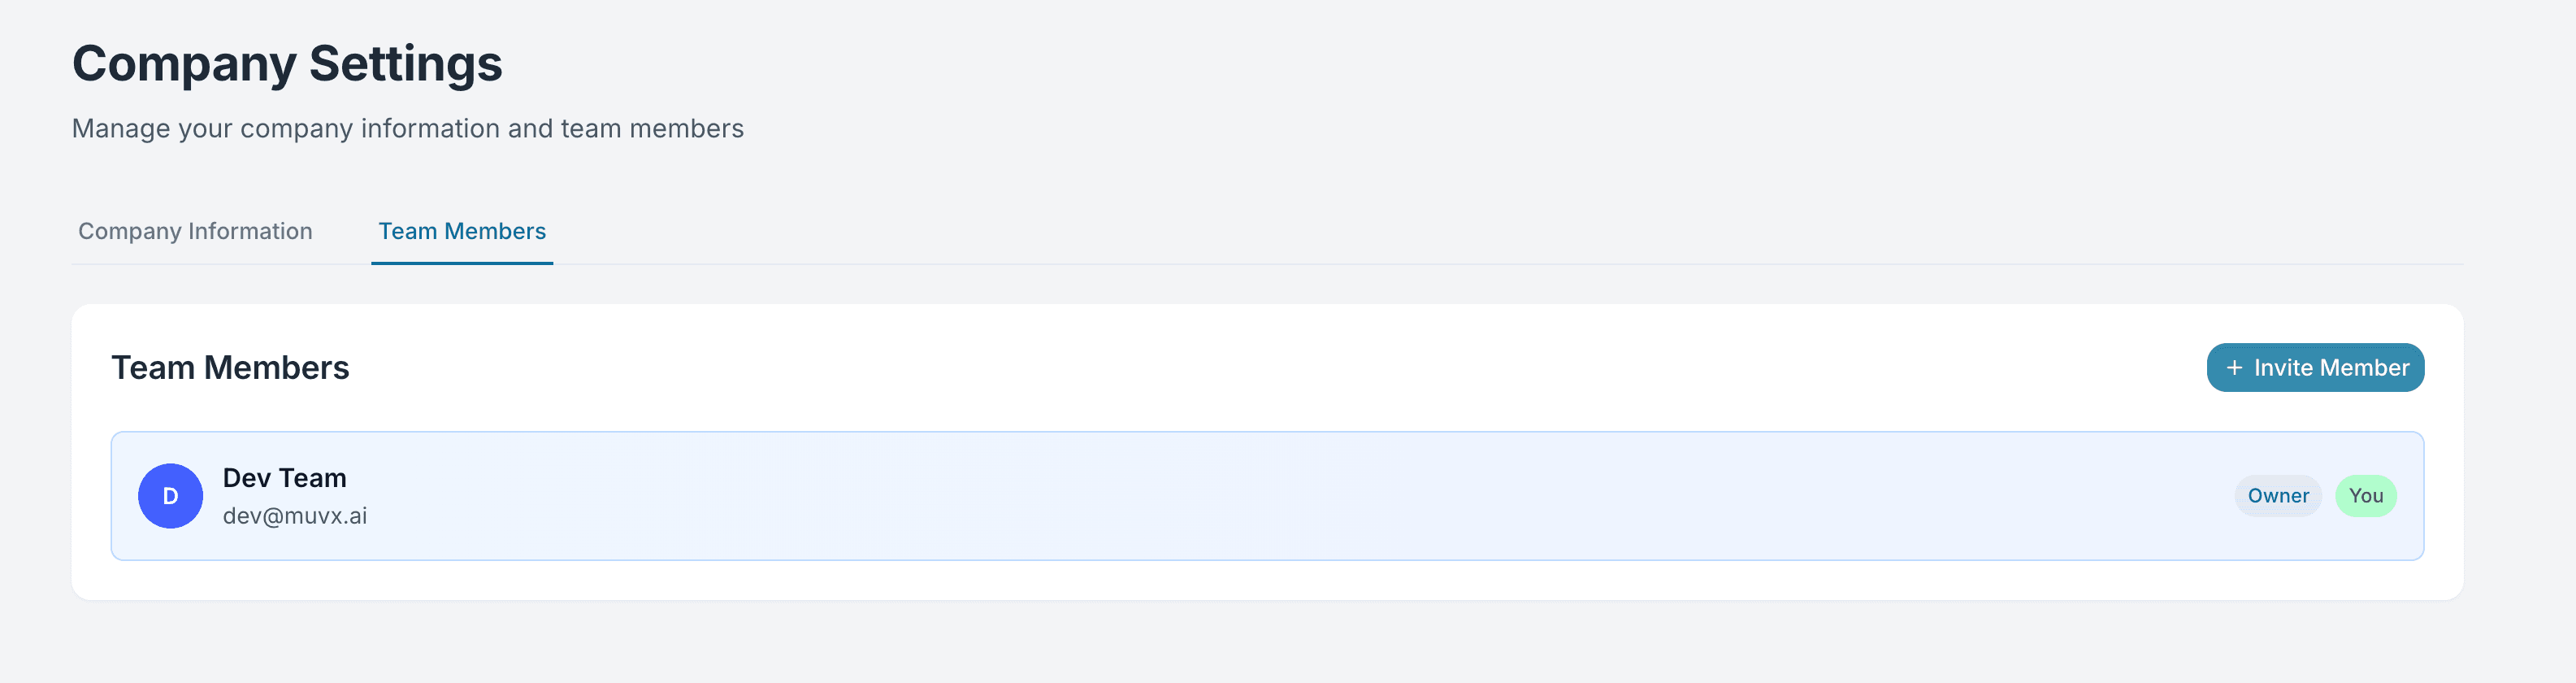Viewport: 2576px width, 683px height.
Task: Click the dev@muvx.ai email address
Action: point(294,516)
